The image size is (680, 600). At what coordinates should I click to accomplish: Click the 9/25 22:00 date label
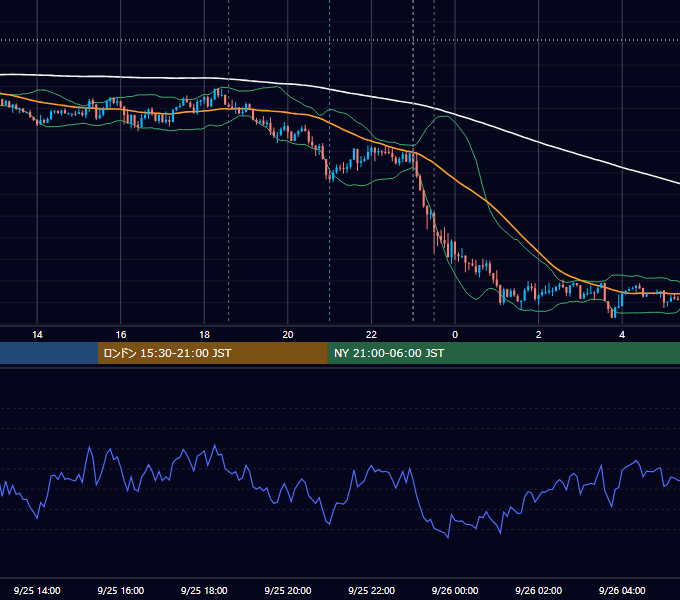coord(371,590)
